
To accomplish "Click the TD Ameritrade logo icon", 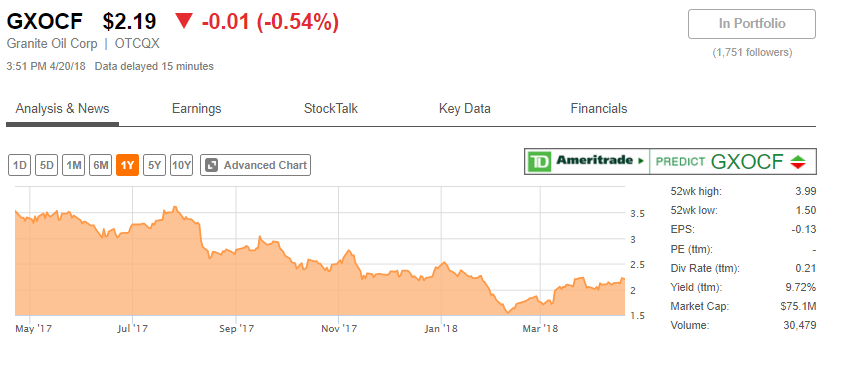I will tap(539, 161).
